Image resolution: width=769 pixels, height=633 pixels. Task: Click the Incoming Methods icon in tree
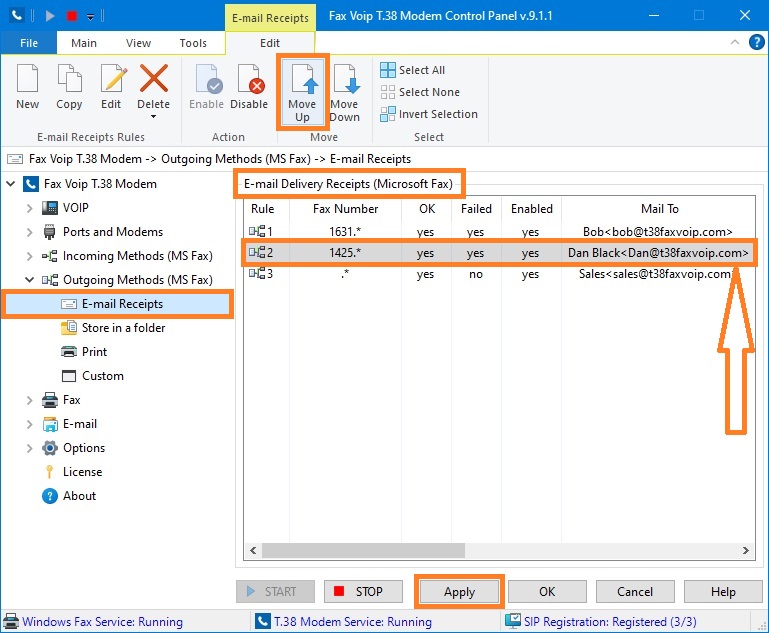pyautogui.click(x=50, y=256)
